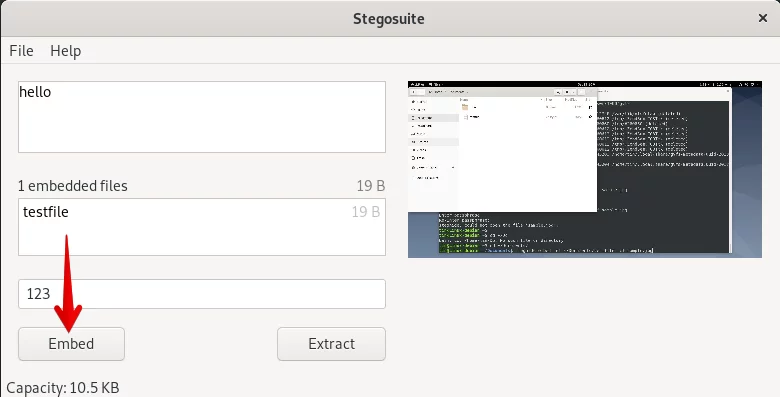The height and width of the screenshot is (397, 780).
Task: Open the File menu
Action: (x=21, y=51)
